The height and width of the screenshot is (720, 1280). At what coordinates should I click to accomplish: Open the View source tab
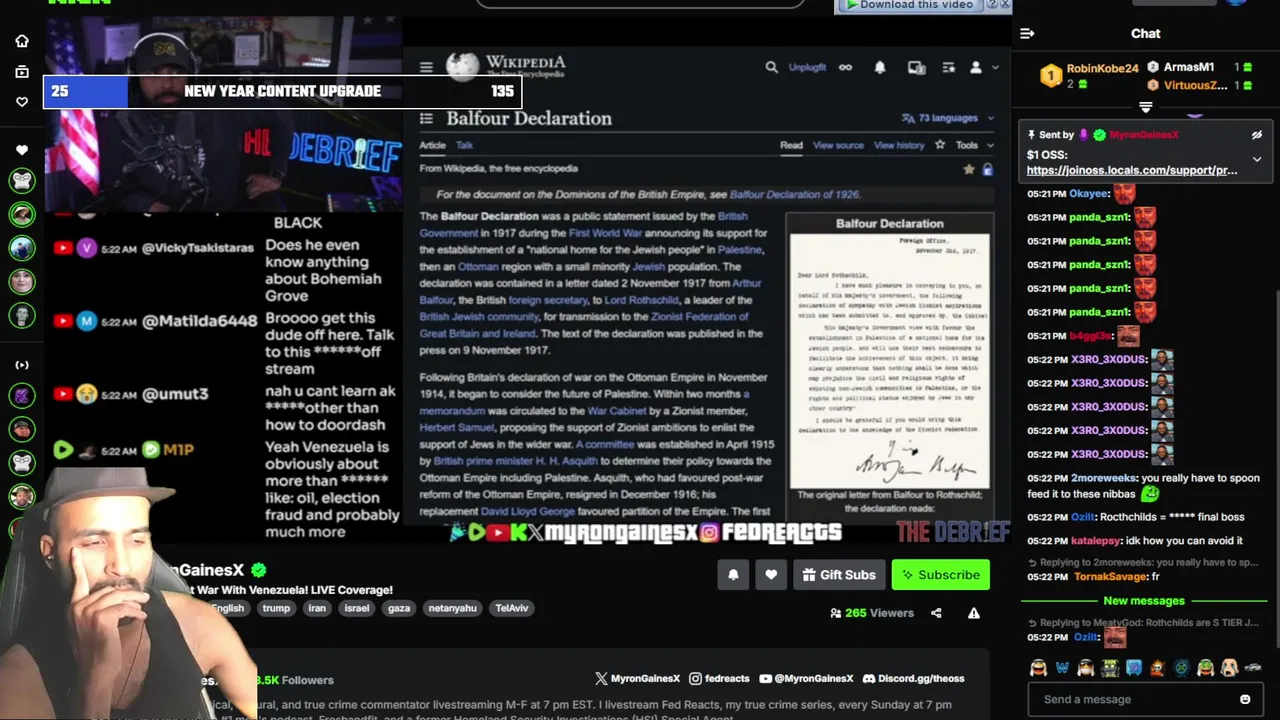point(838,145)
